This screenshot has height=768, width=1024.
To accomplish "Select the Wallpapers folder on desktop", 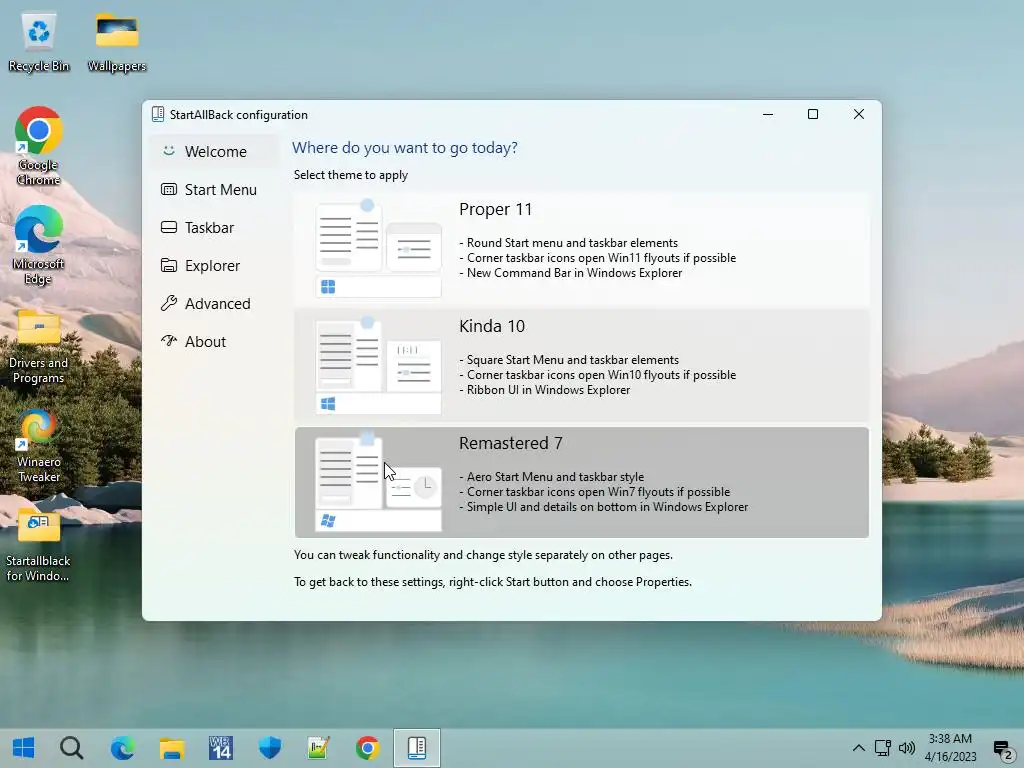I will (117, 42).
